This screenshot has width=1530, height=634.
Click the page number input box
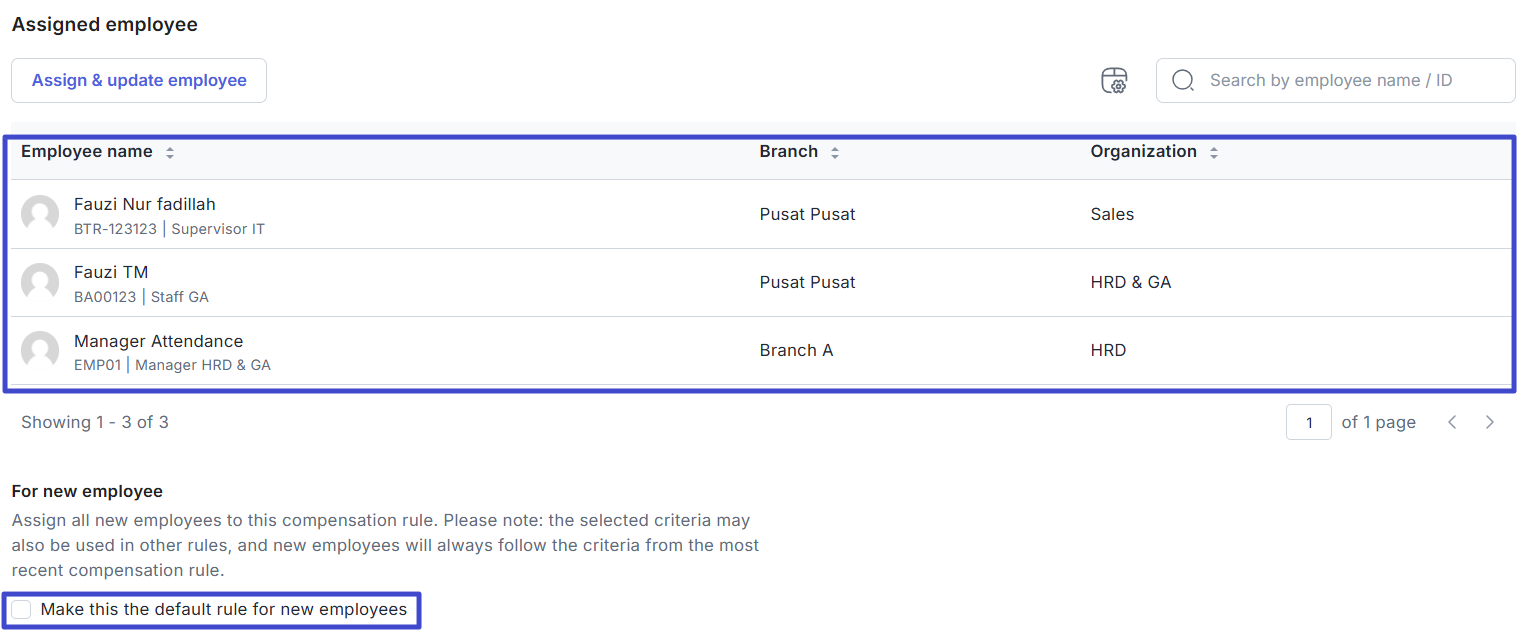[x=1308, y=423]
